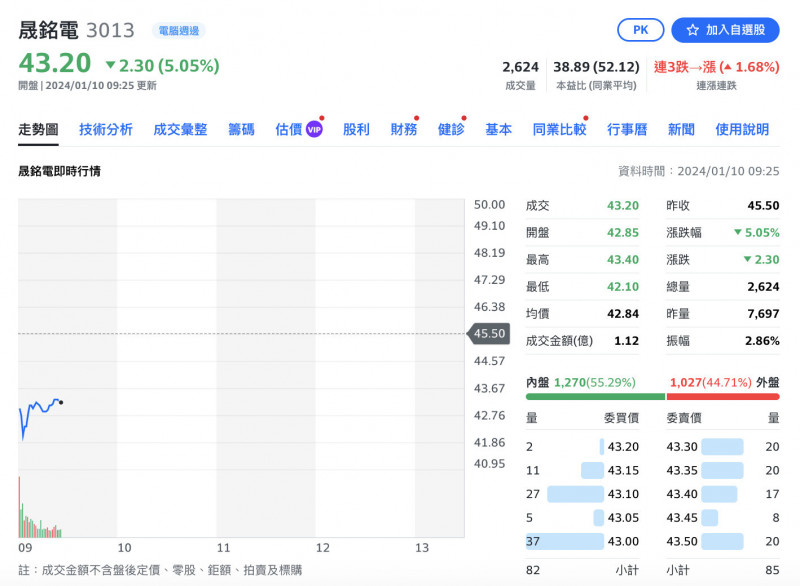
Task: Go to the 籌碼 tab
Action: [241, 130]
